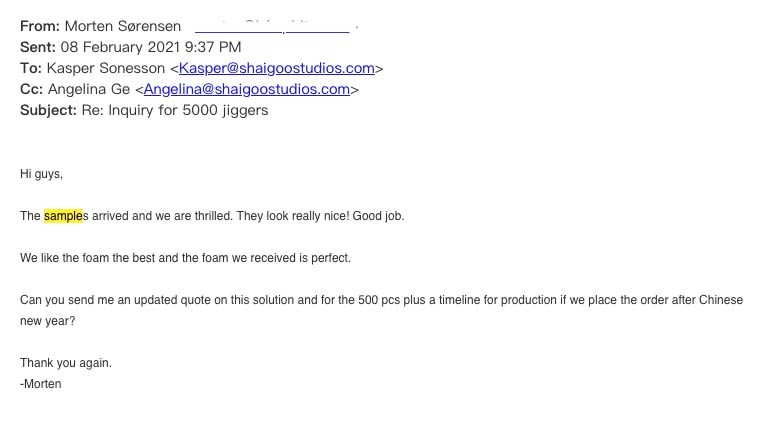Click the yellow highlighted word 'sample'
The width and height of the screenshot is (784, 444).
click(63, 216)
